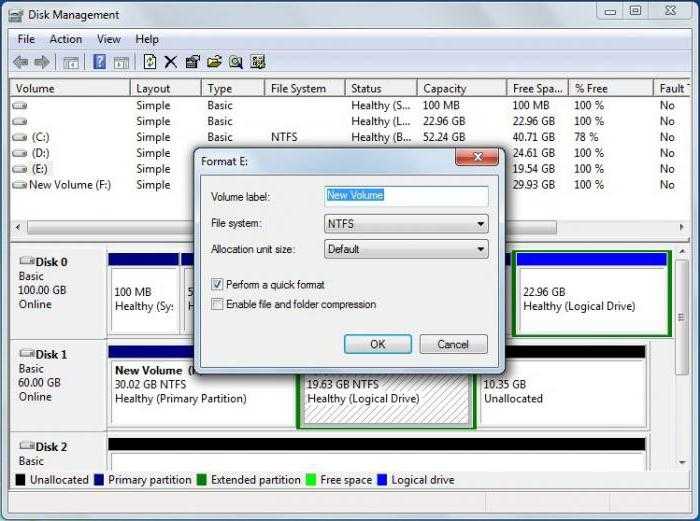Click the Refresh toolbar icon
Screen dimensions: 700x521
(x=150, y=62)
